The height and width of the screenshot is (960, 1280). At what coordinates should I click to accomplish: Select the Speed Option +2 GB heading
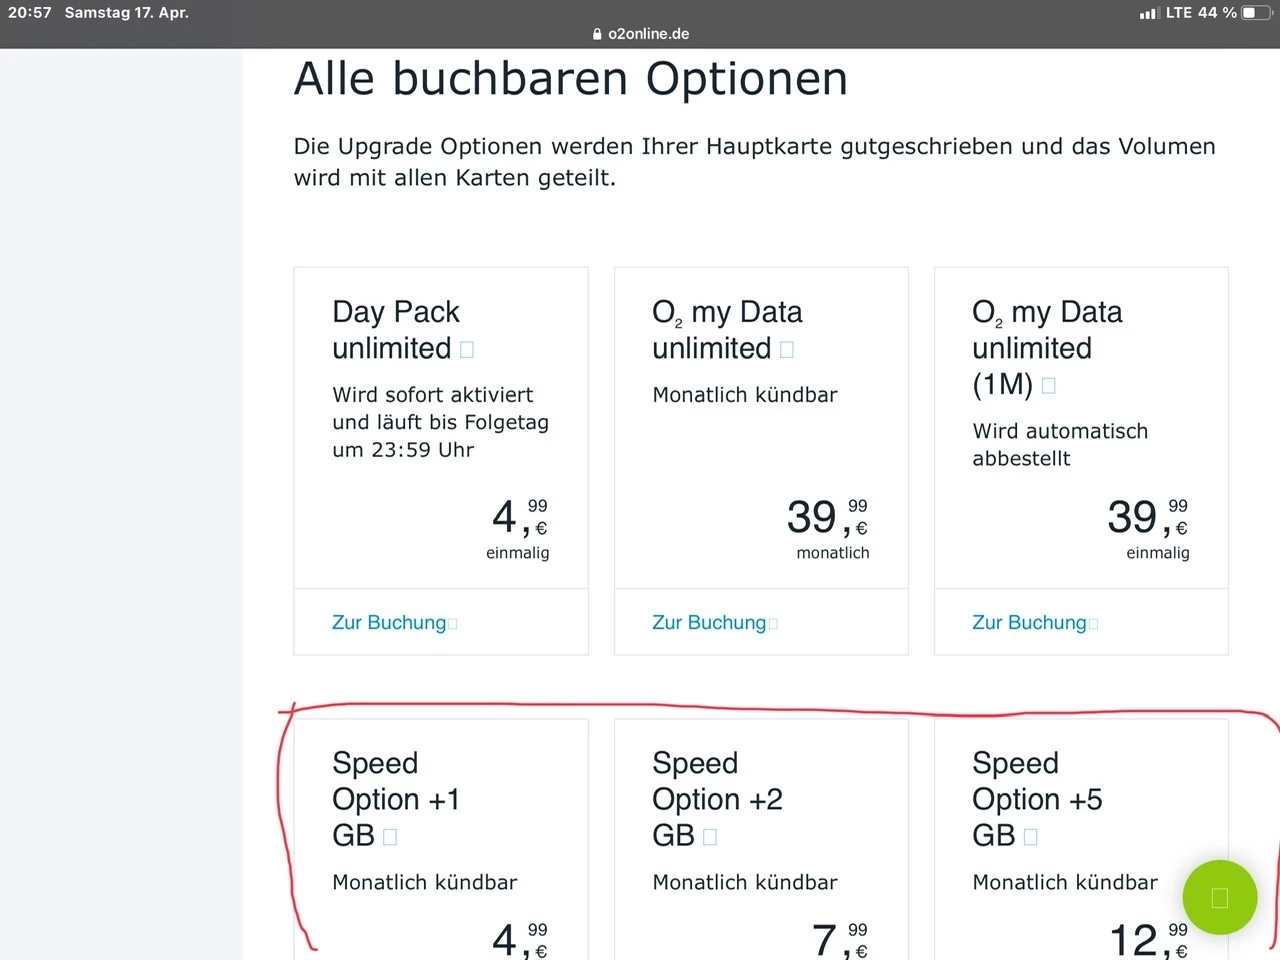click(x=717, y=799)
